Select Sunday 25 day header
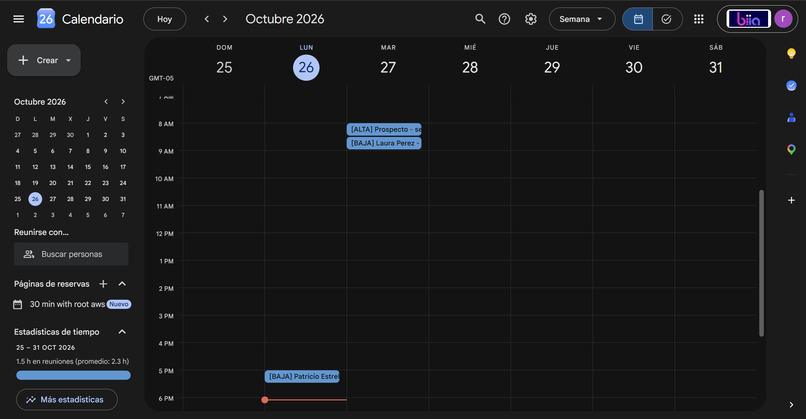This screenshot has height=419, width=806. coord(224,67)
